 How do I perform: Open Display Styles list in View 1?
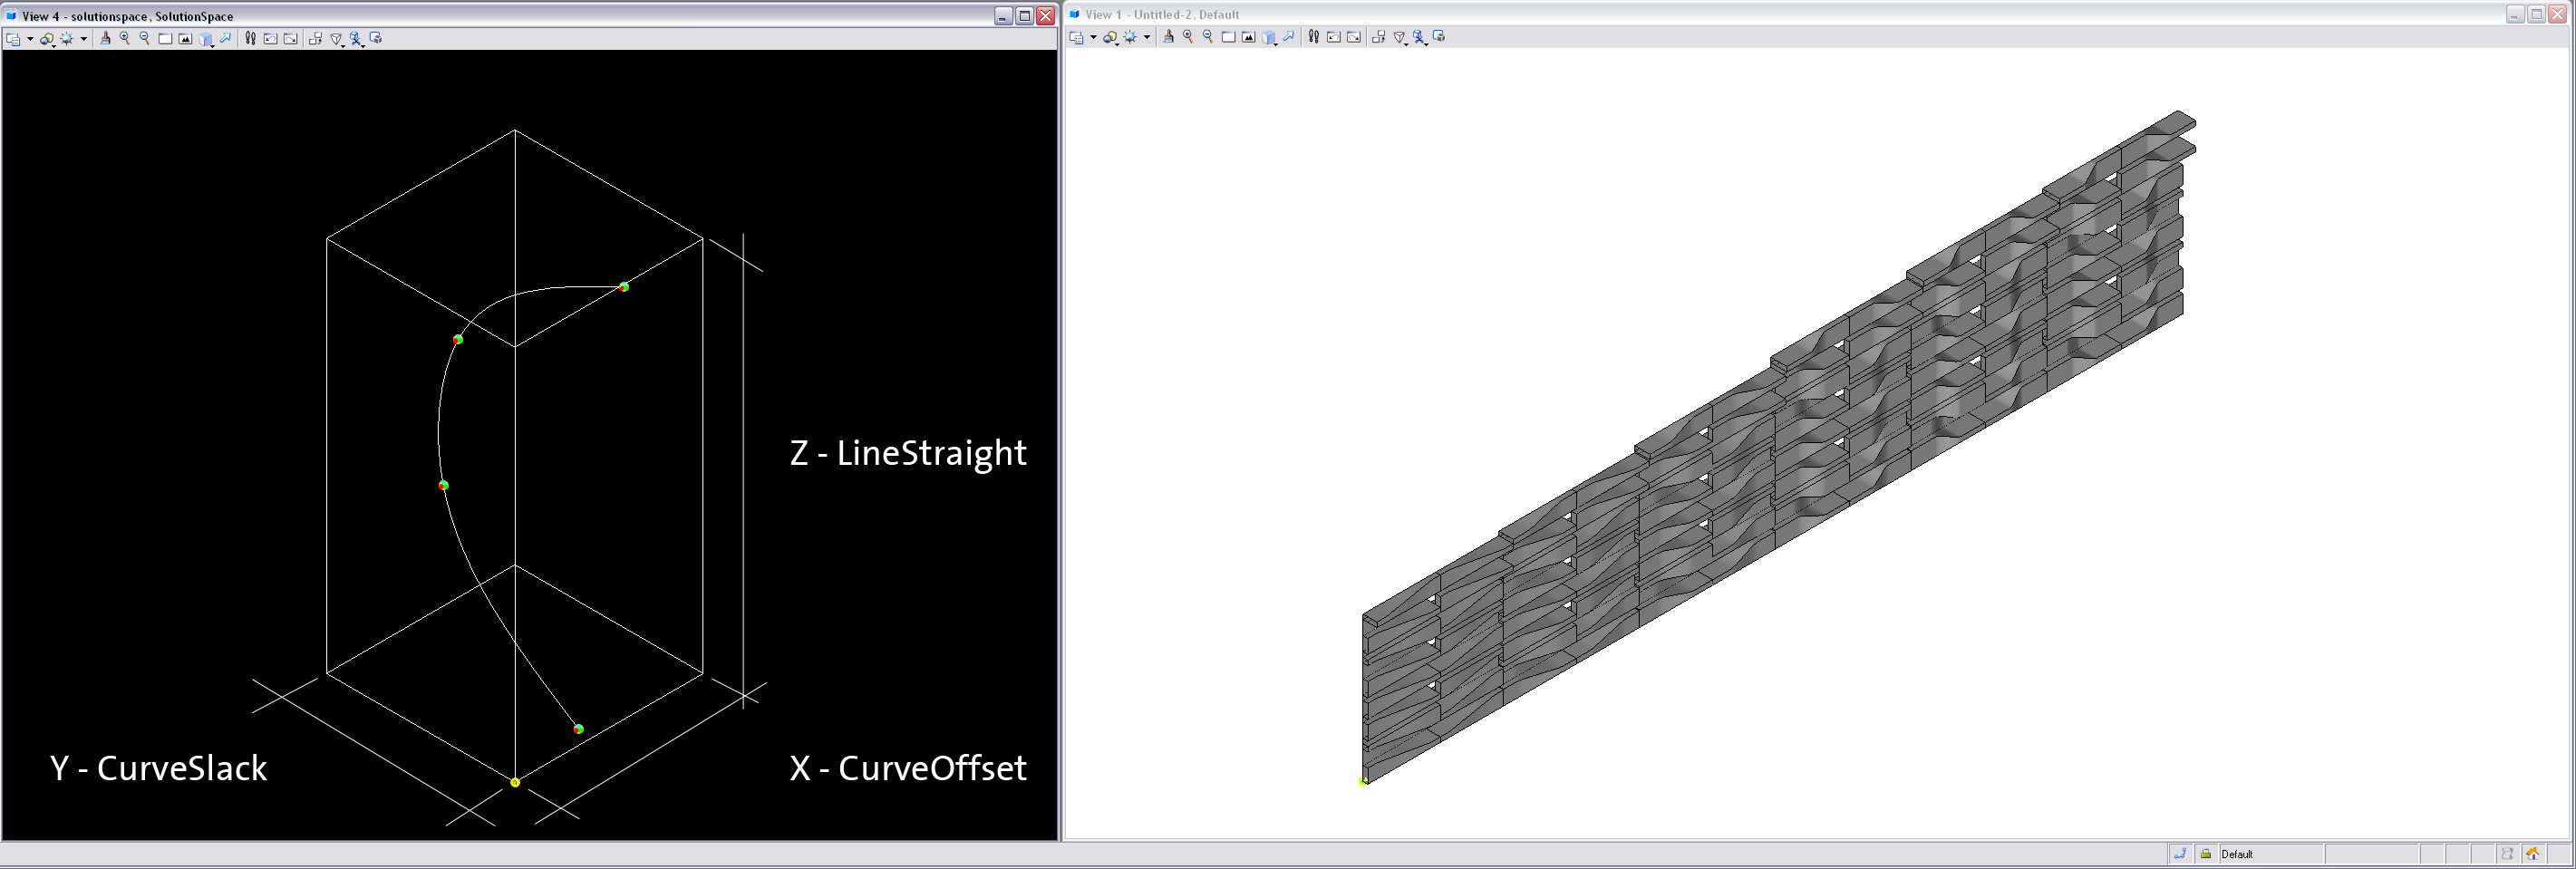coord(1110,36)
